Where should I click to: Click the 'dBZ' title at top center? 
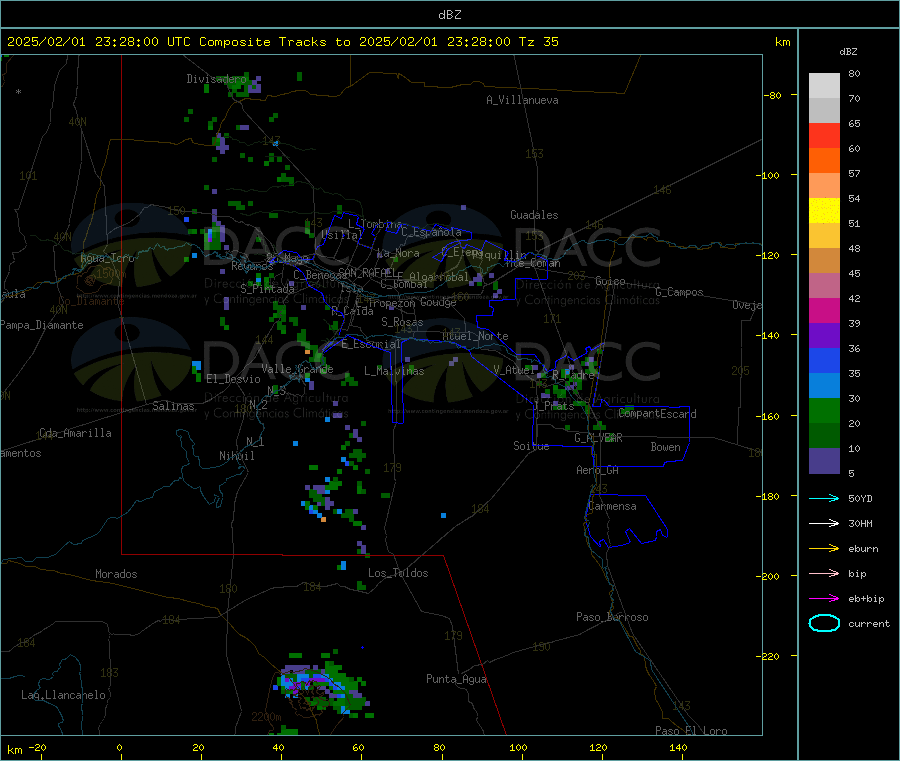449,15
